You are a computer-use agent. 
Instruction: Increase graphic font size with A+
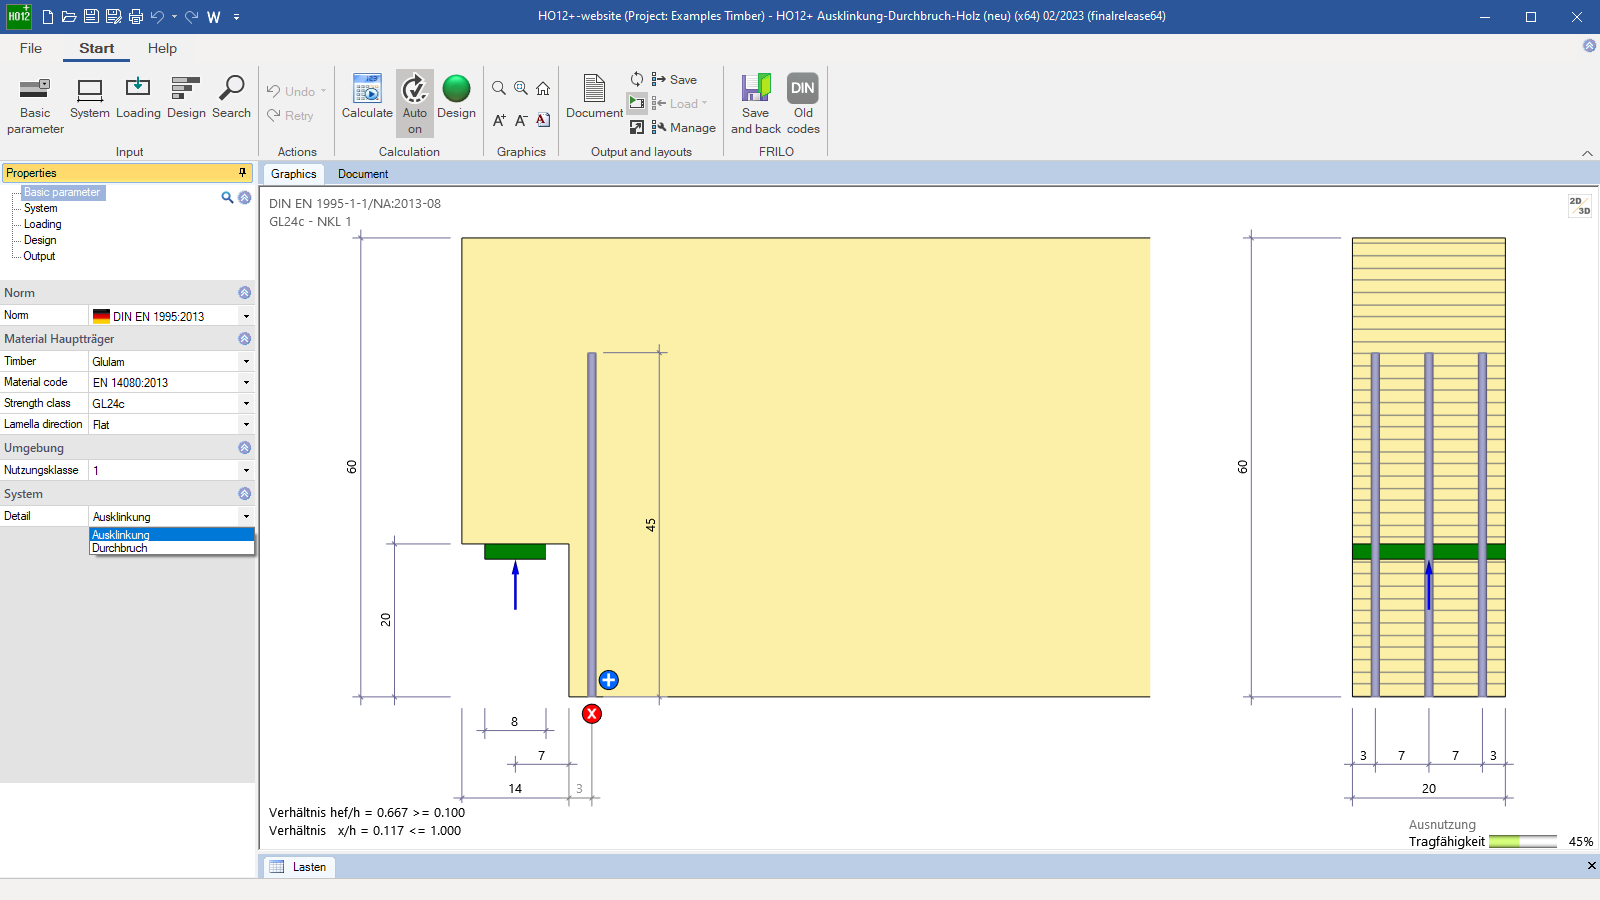click(x=499, y=120)
